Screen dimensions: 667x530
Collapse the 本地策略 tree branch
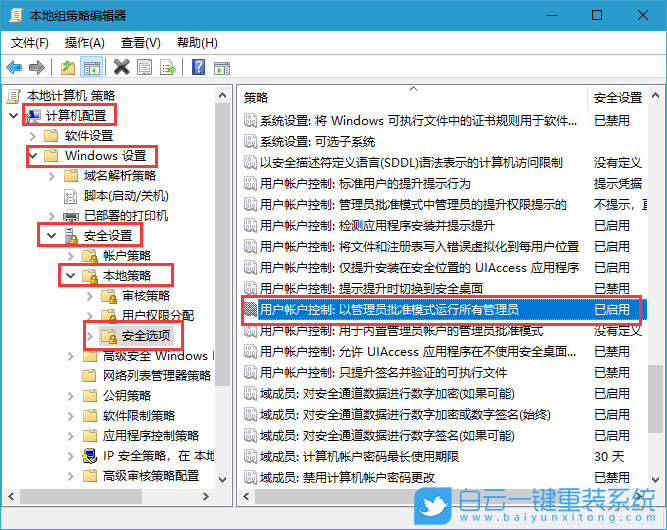pyautogui.click(x=69, y=276)
